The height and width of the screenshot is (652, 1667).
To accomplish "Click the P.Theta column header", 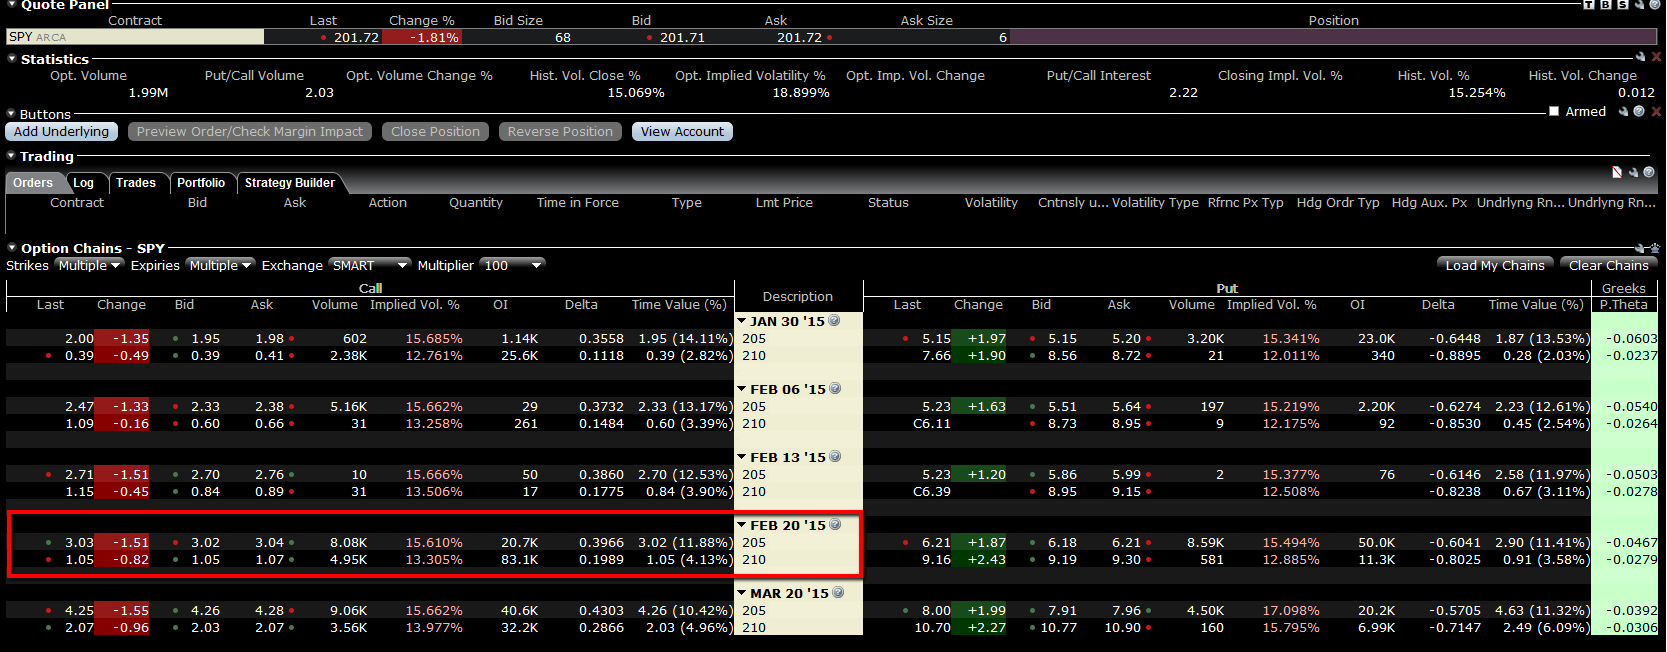I will [1623, 305].
